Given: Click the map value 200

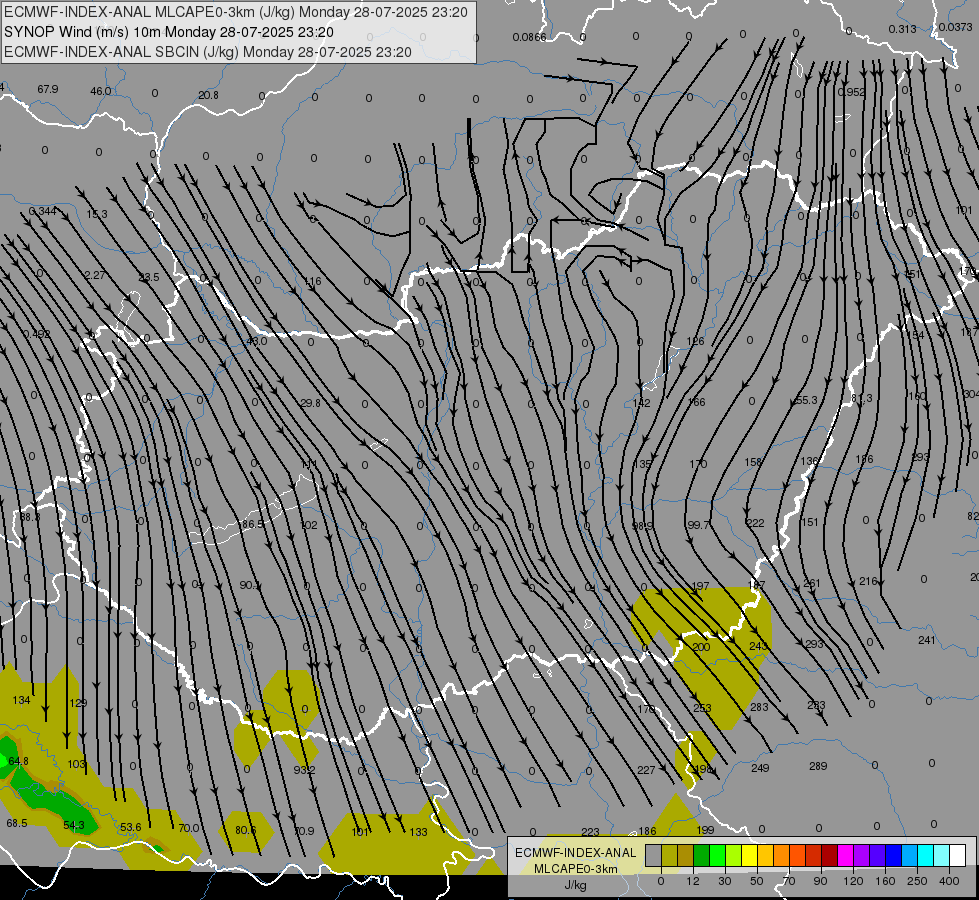Looking at the screenshot, I should (x=701, y=647).
